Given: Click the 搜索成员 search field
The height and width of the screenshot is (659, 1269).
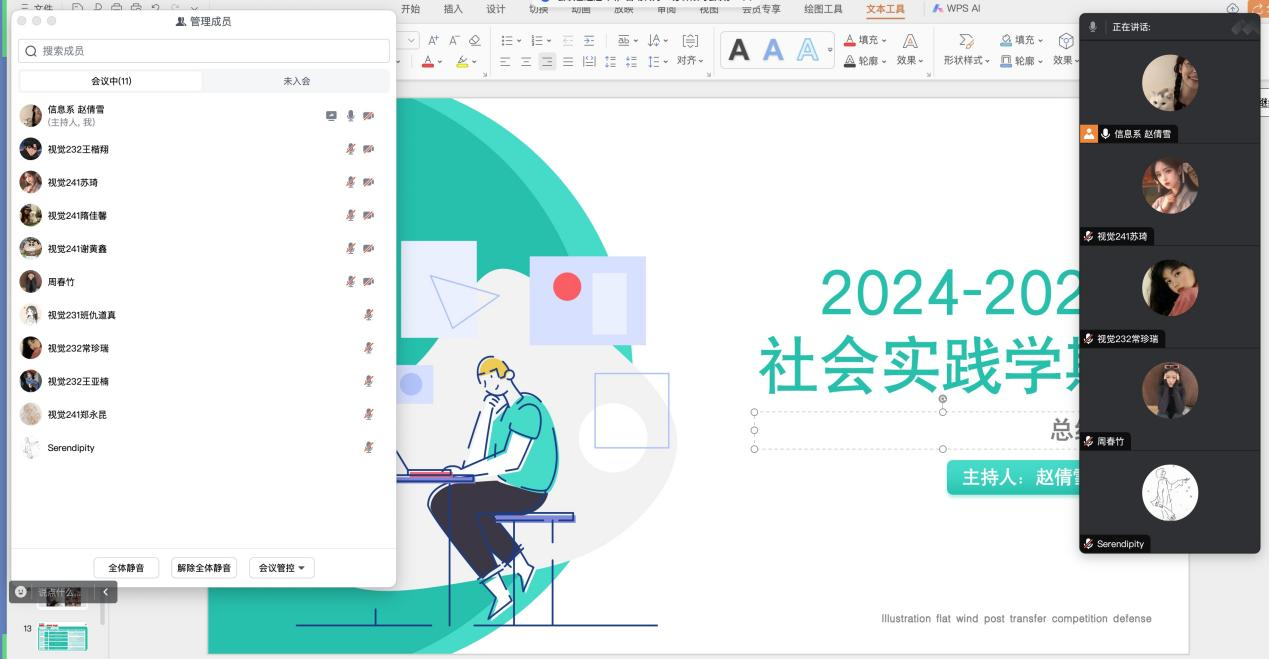Looking at the screenshot, I should [x=204, y=51].
